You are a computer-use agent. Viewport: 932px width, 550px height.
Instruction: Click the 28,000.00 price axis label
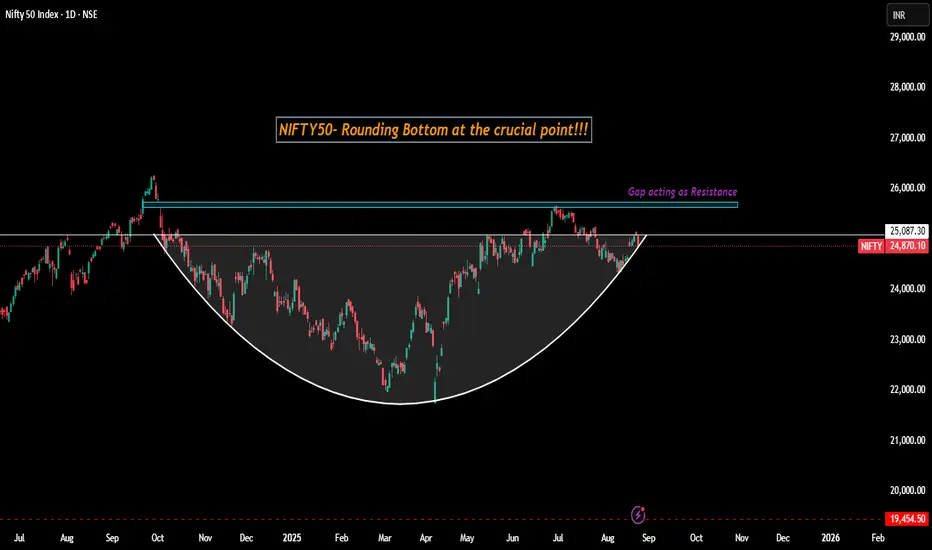pyautogui.click(x=908, y=87)
